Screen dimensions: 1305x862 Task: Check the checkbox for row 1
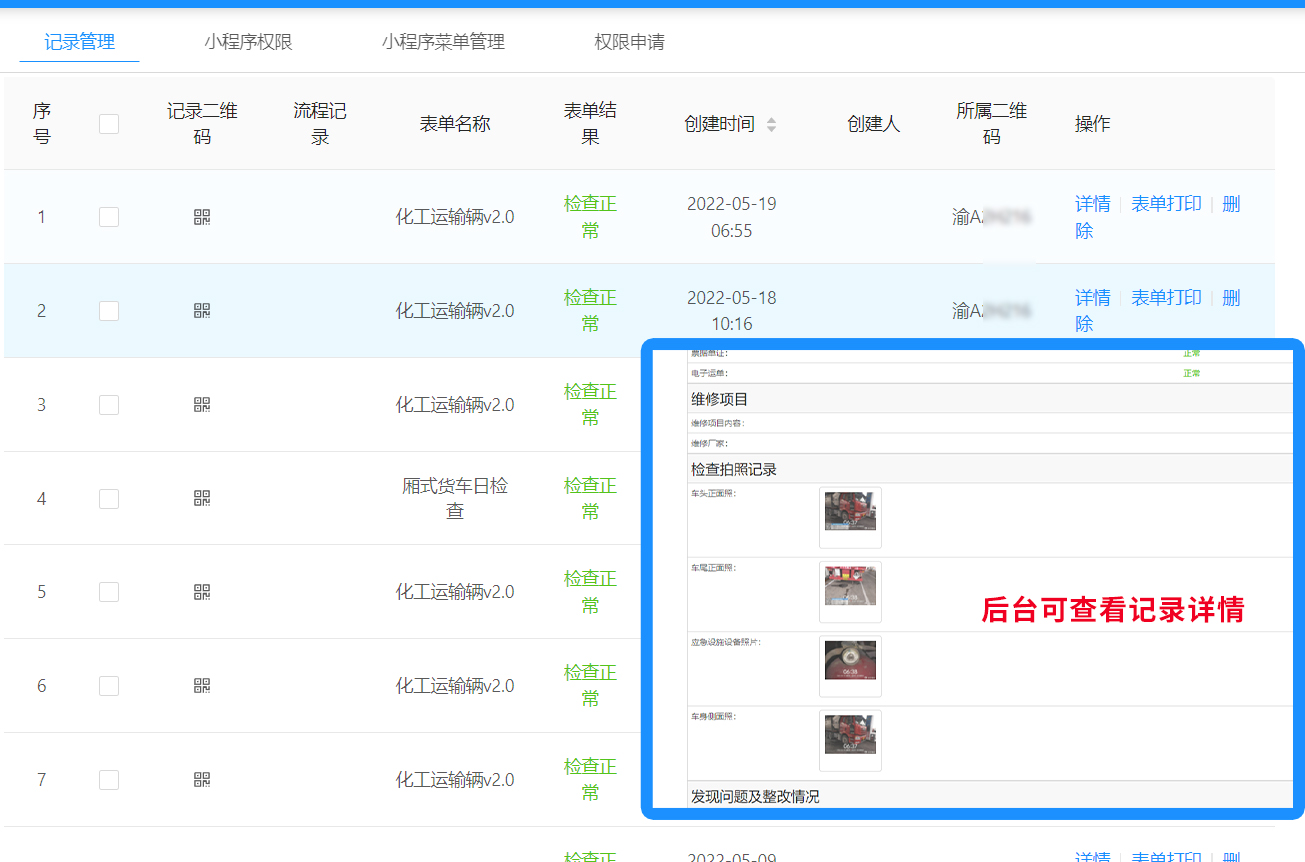point(109,217)
